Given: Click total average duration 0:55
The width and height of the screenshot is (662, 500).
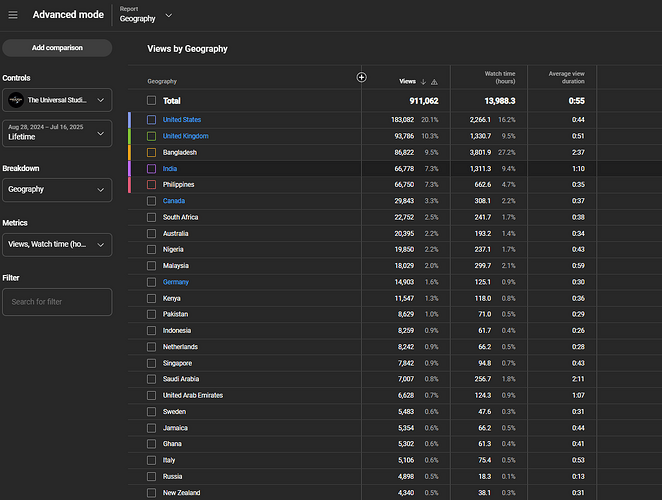Looking at the screenshot, I should pyautogui.click(x=577, y=101).
